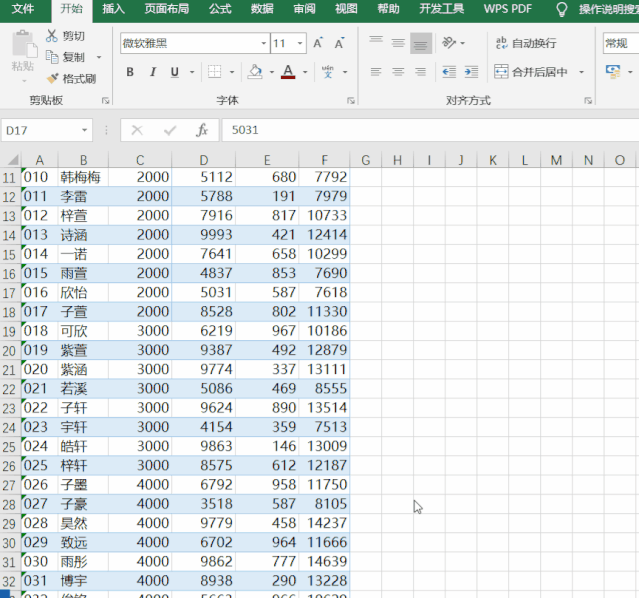Expand merge options dropdown arrow

(582, 73)
